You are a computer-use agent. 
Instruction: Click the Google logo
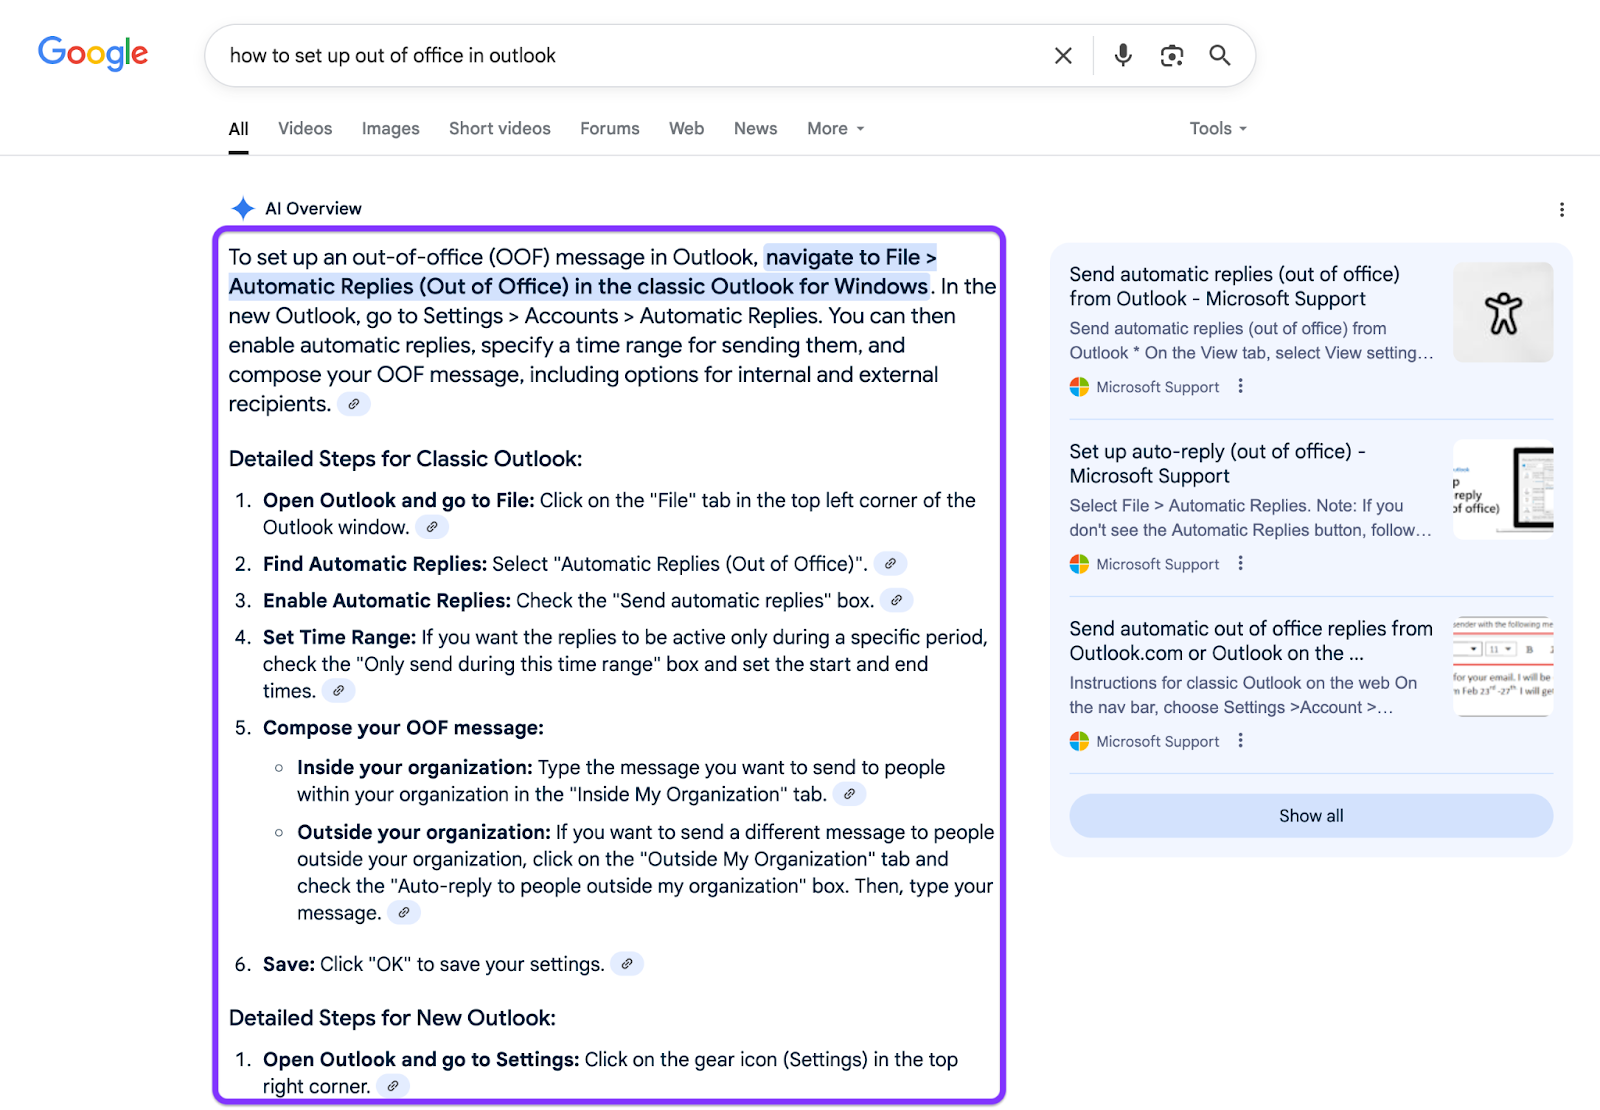point(93,53)
